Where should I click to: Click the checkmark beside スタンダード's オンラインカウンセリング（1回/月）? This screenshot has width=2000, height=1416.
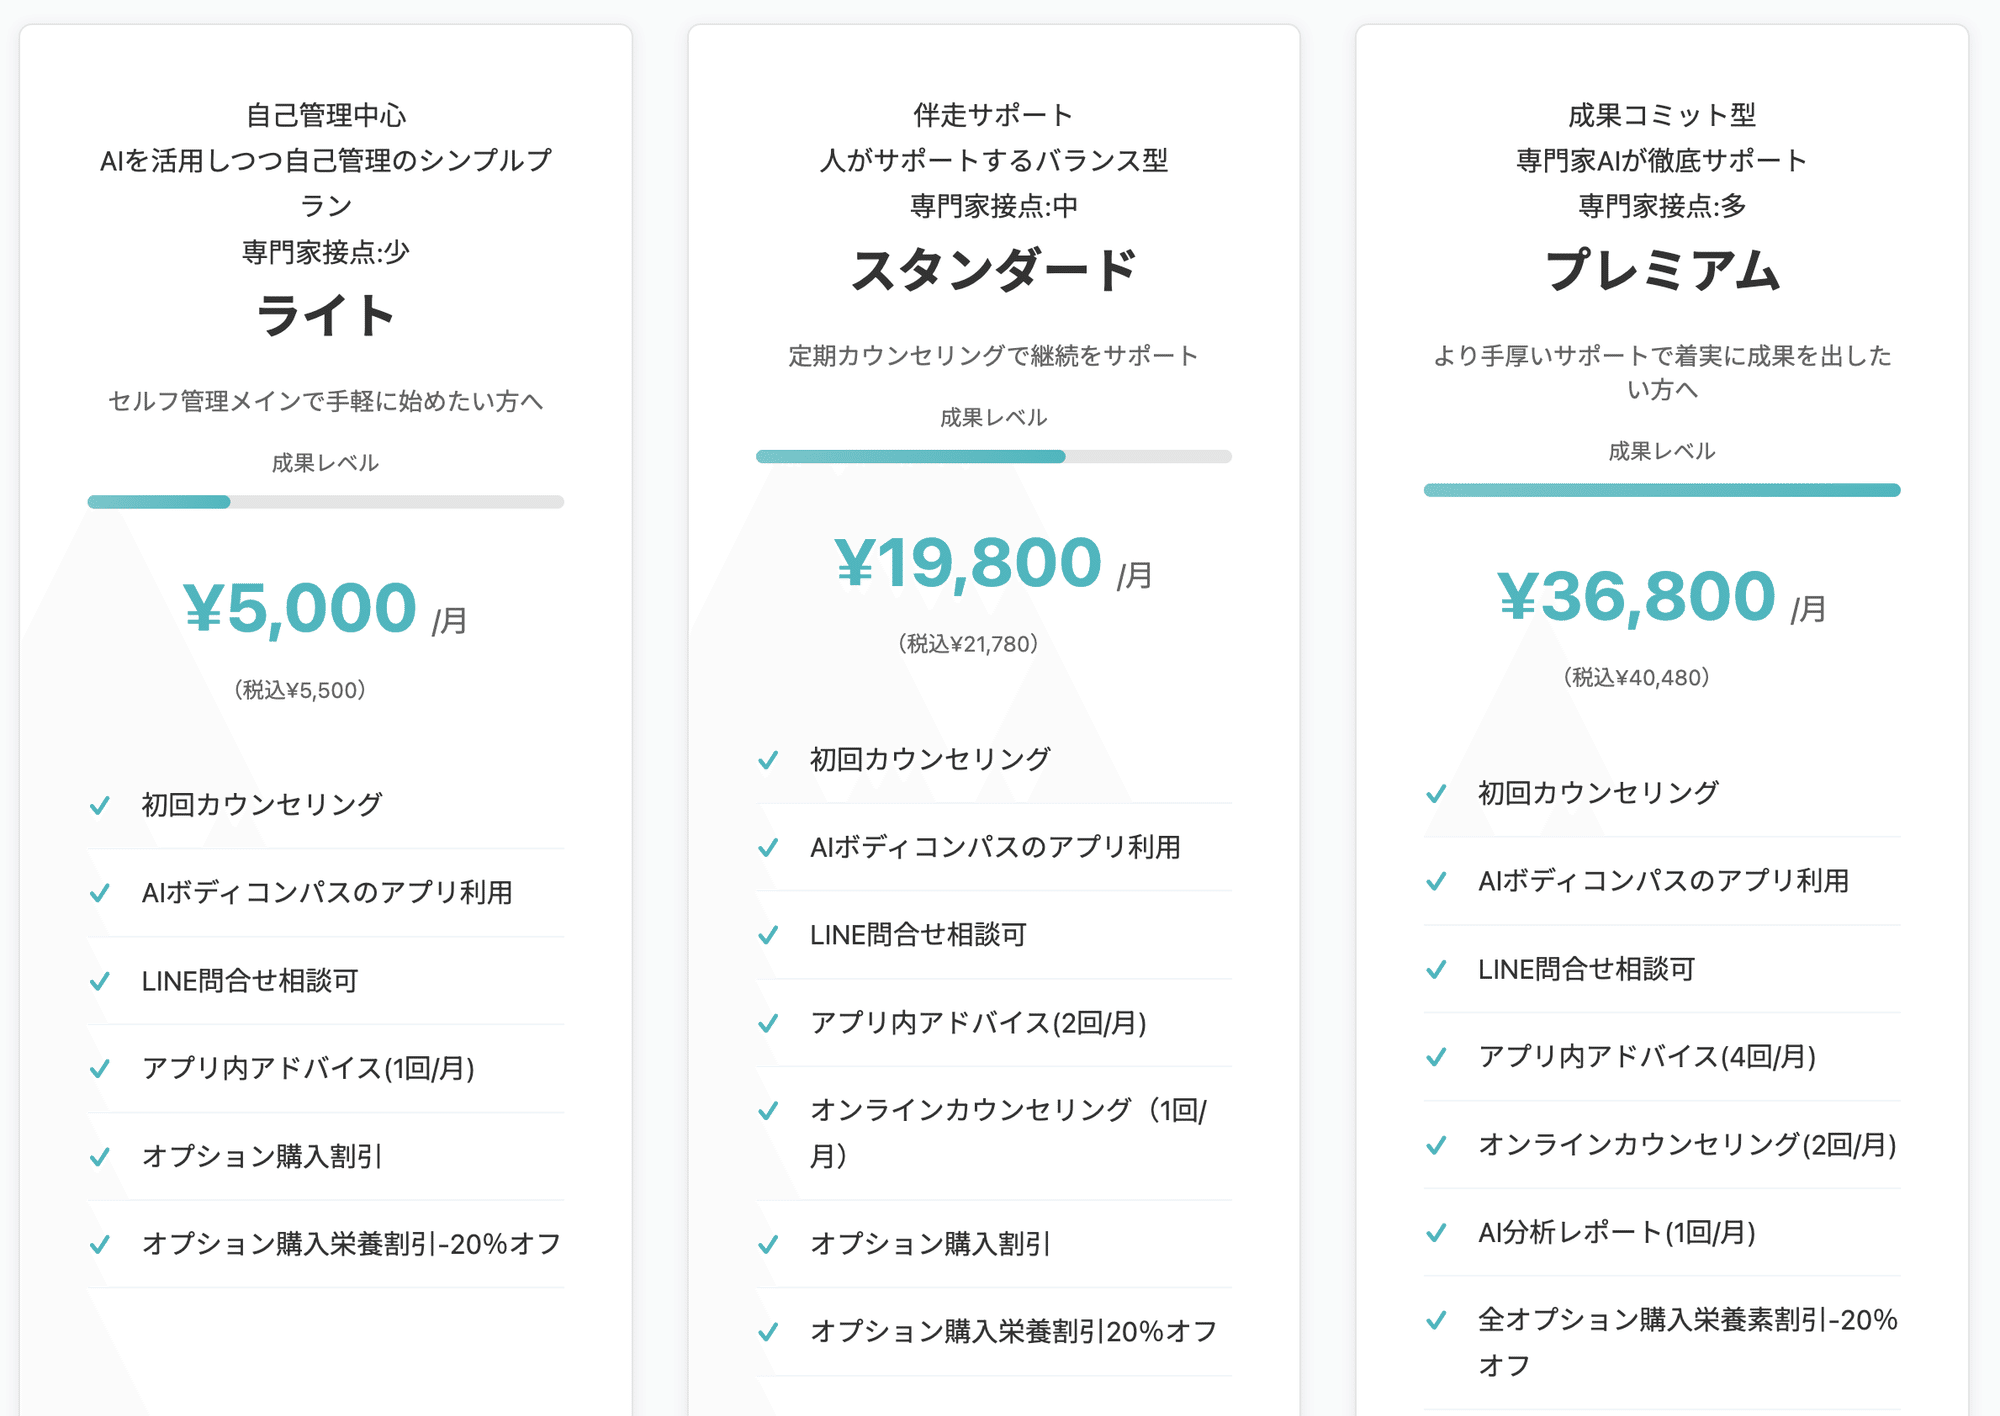tap(768, 1109)
